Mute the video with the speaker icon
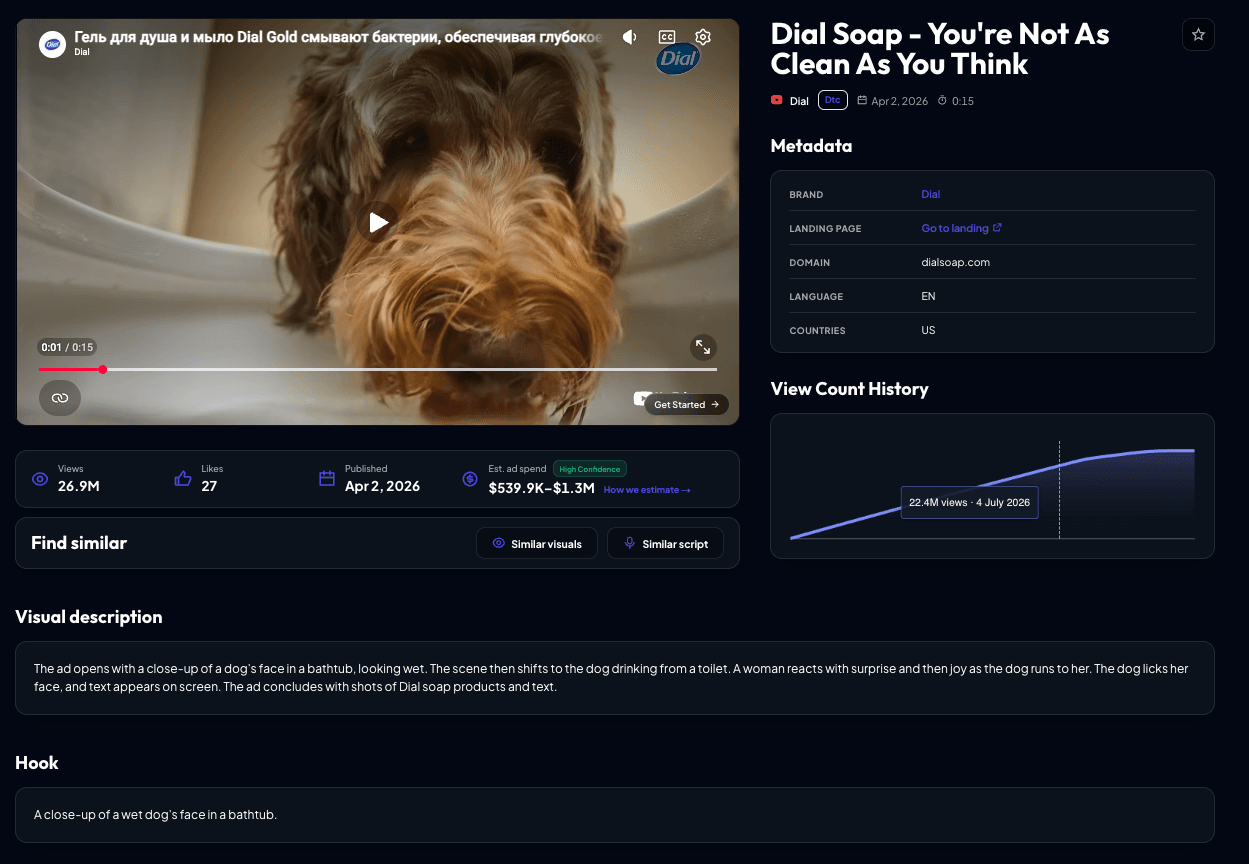 (x=630, y=37)
